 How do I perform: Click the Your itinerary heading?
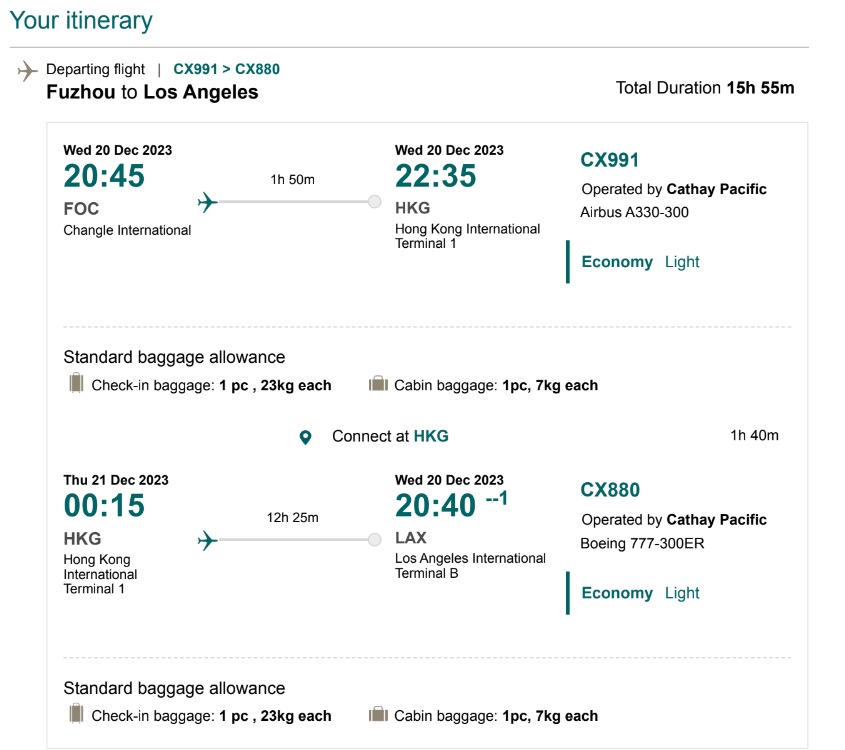click(81, 20)
